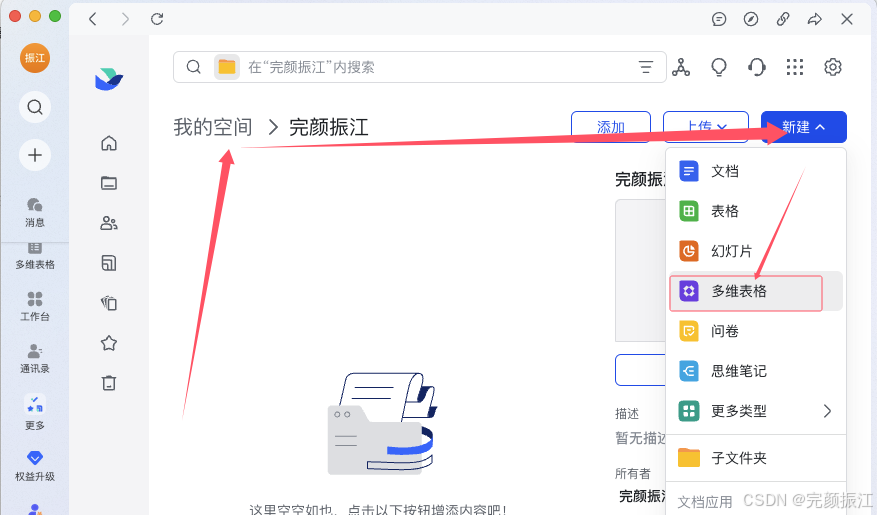Open 通讯录 contacts in sidebar
The image size is (877, 515).
point(35,358)
